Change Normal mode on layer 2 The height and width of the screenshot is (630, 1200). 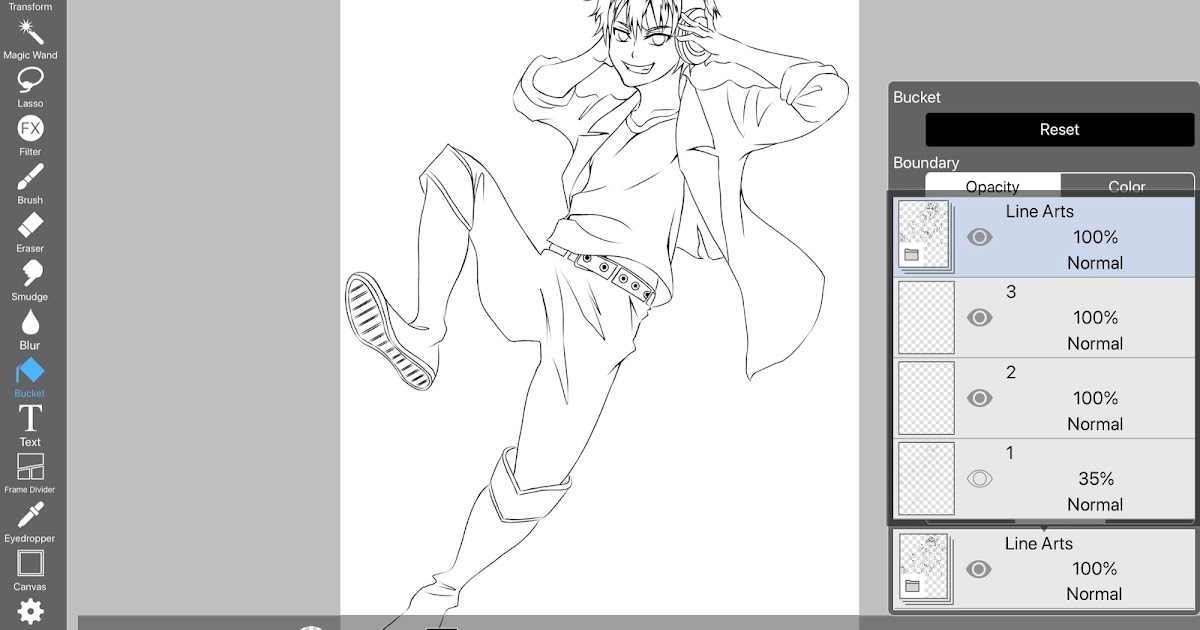pos(1094,423)
